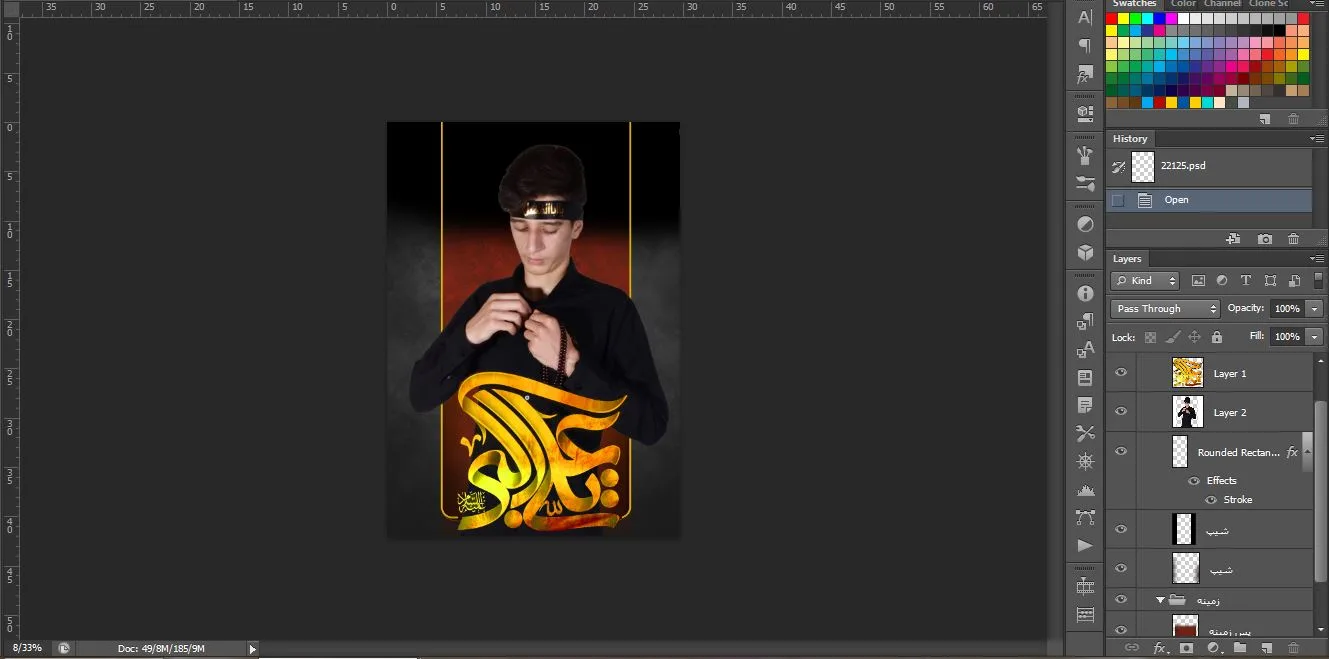
Task: Add layer mask from Layers panel bottom
Action: click(x=1187, y=648)
